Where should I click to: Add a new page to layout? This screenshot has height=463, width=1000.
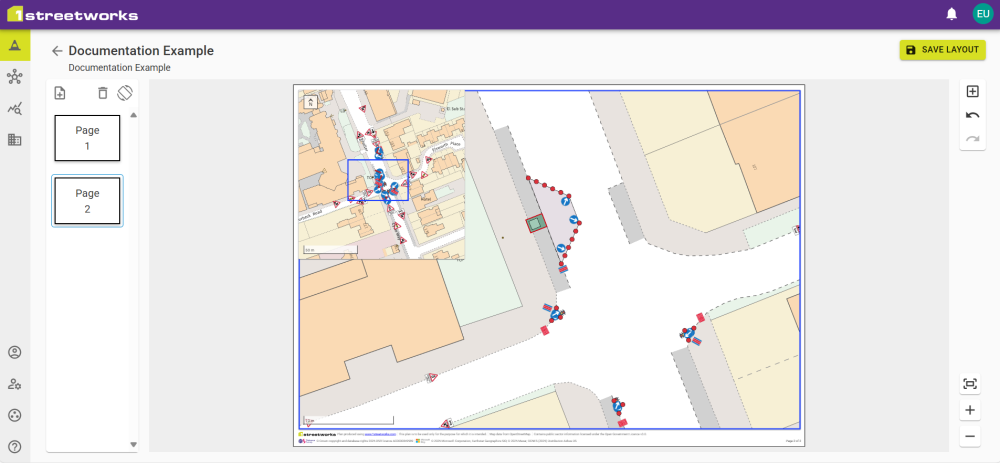(60, 93)
